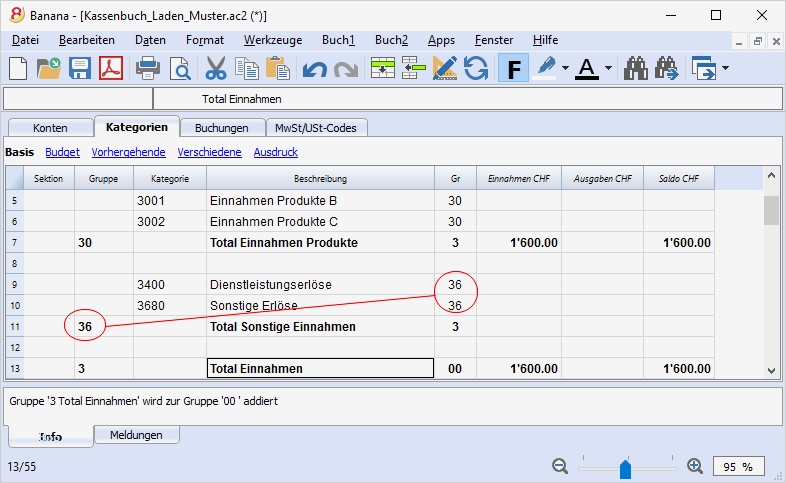Apply the highlighter fill color
The image size is (786, 483).
546,68
